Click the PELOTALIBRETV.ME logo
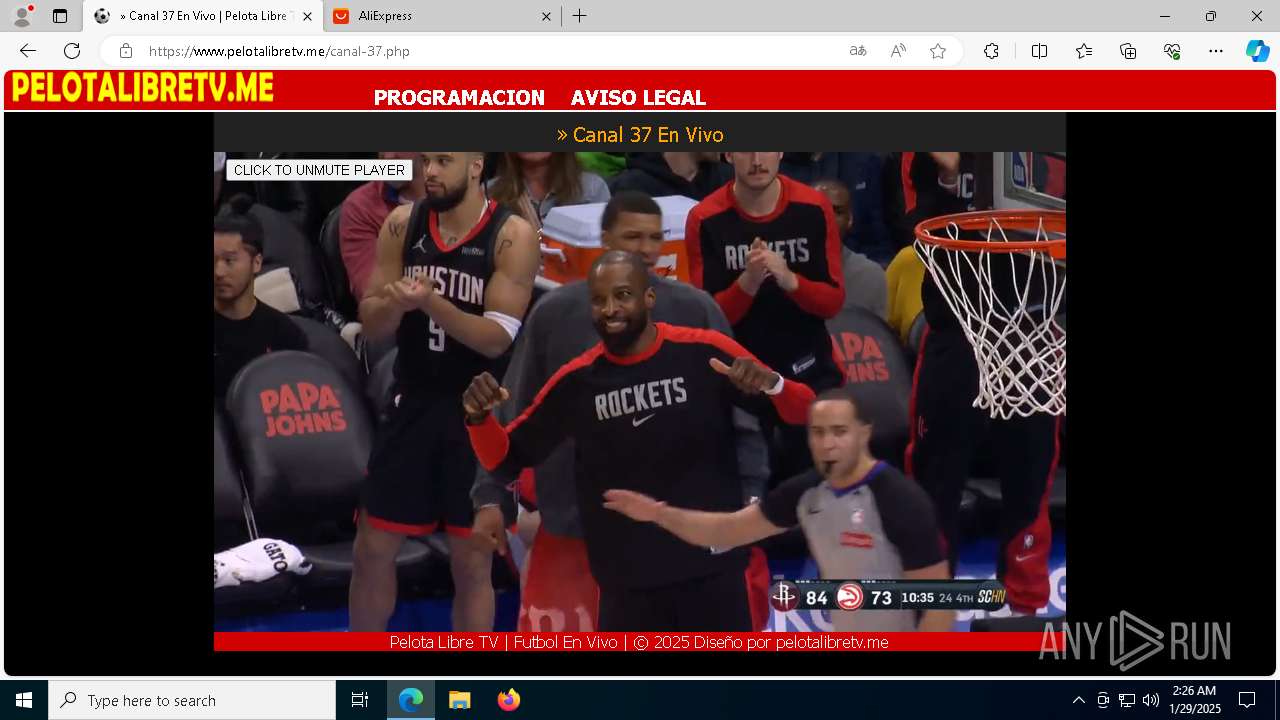Viewport: 1280px width, 720px height. coord(142,88)
